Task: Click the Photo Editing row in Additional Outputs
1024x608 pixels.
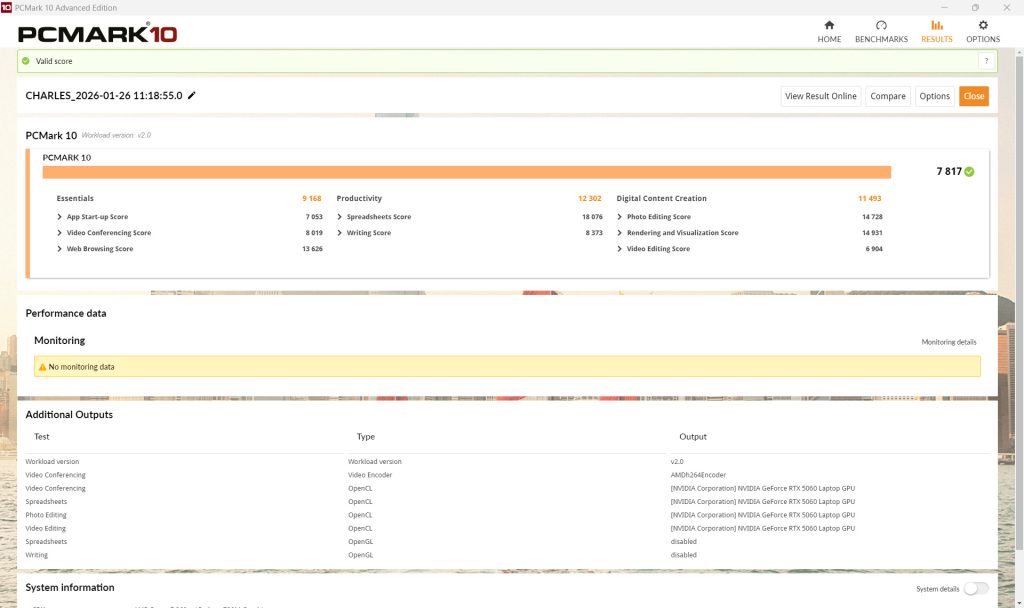Action: tap(507, 515)
